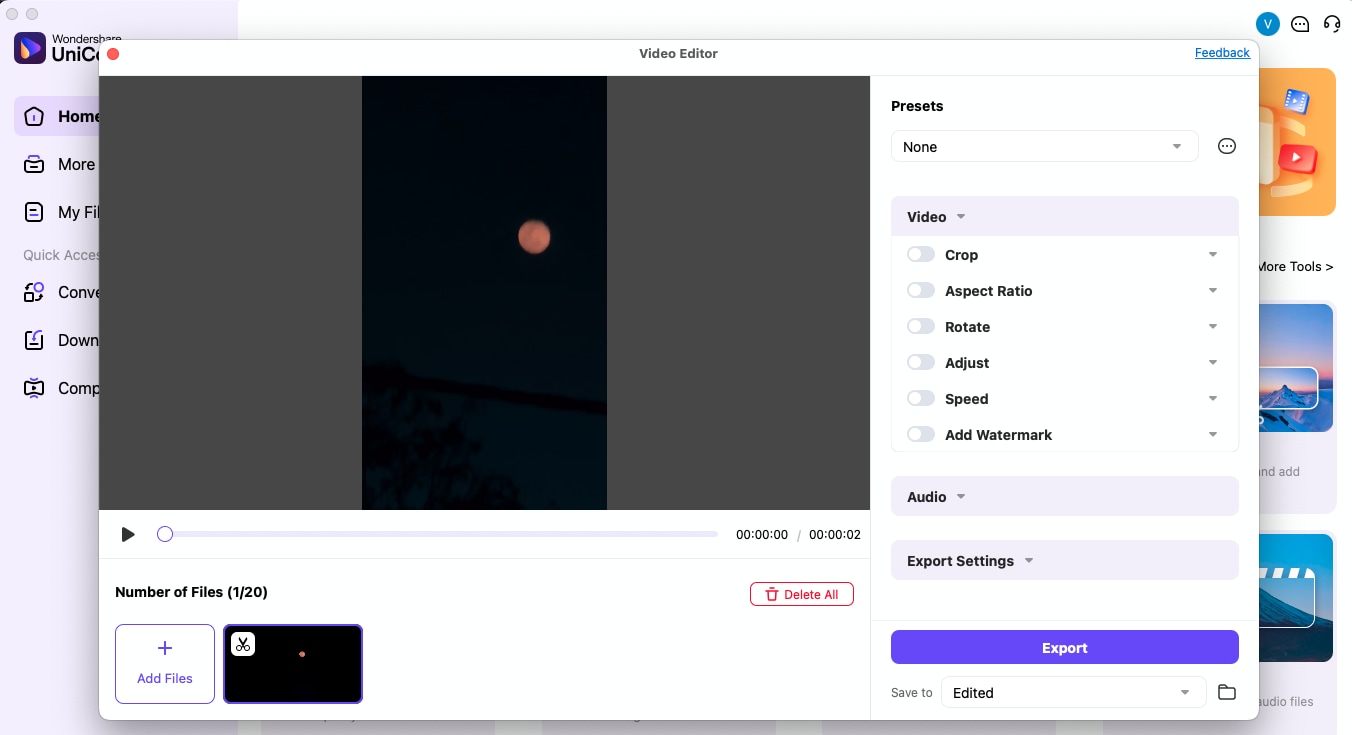Expand the Crop options arrow
The image size is (1352, 735).
click(1213, 255)
